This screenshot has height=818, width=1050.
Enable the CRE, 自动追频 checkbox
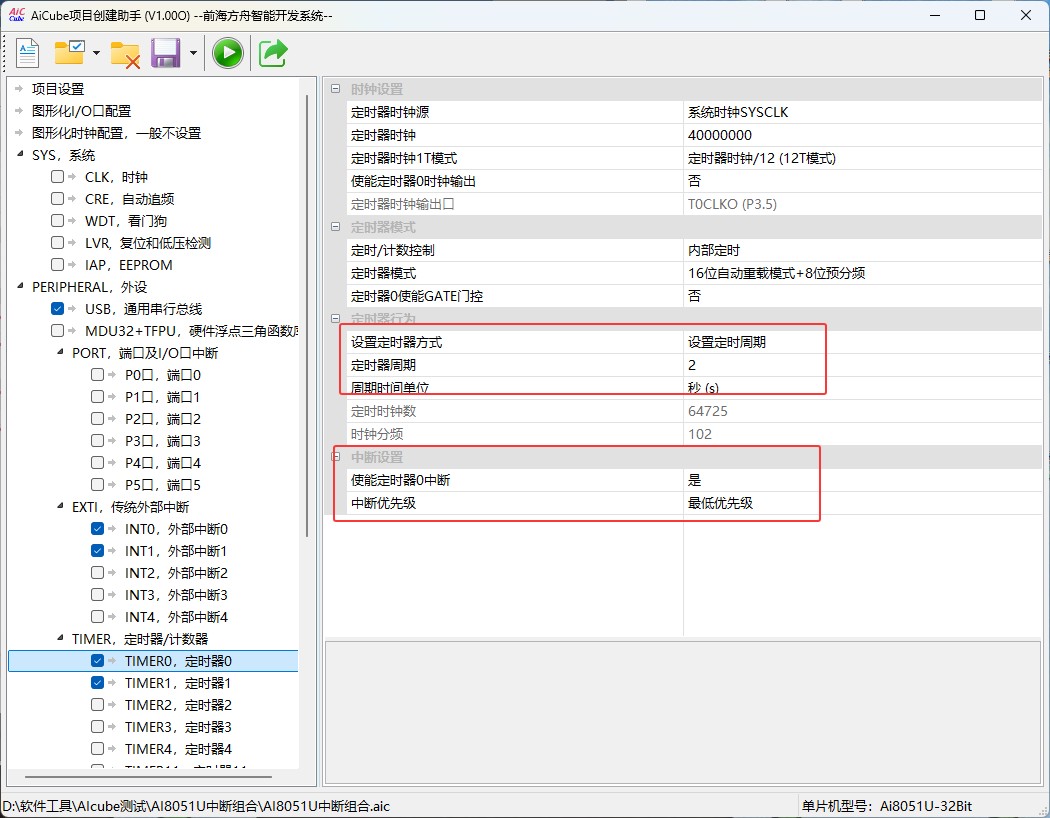pyautogui.click(x=58, y=199)
